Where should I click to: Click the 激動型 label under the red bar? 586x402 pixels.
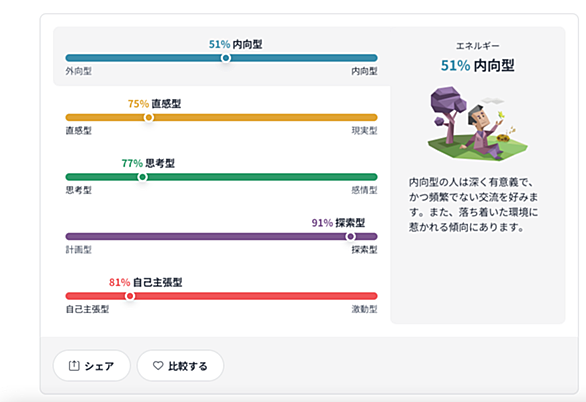[x=364, y=309]
